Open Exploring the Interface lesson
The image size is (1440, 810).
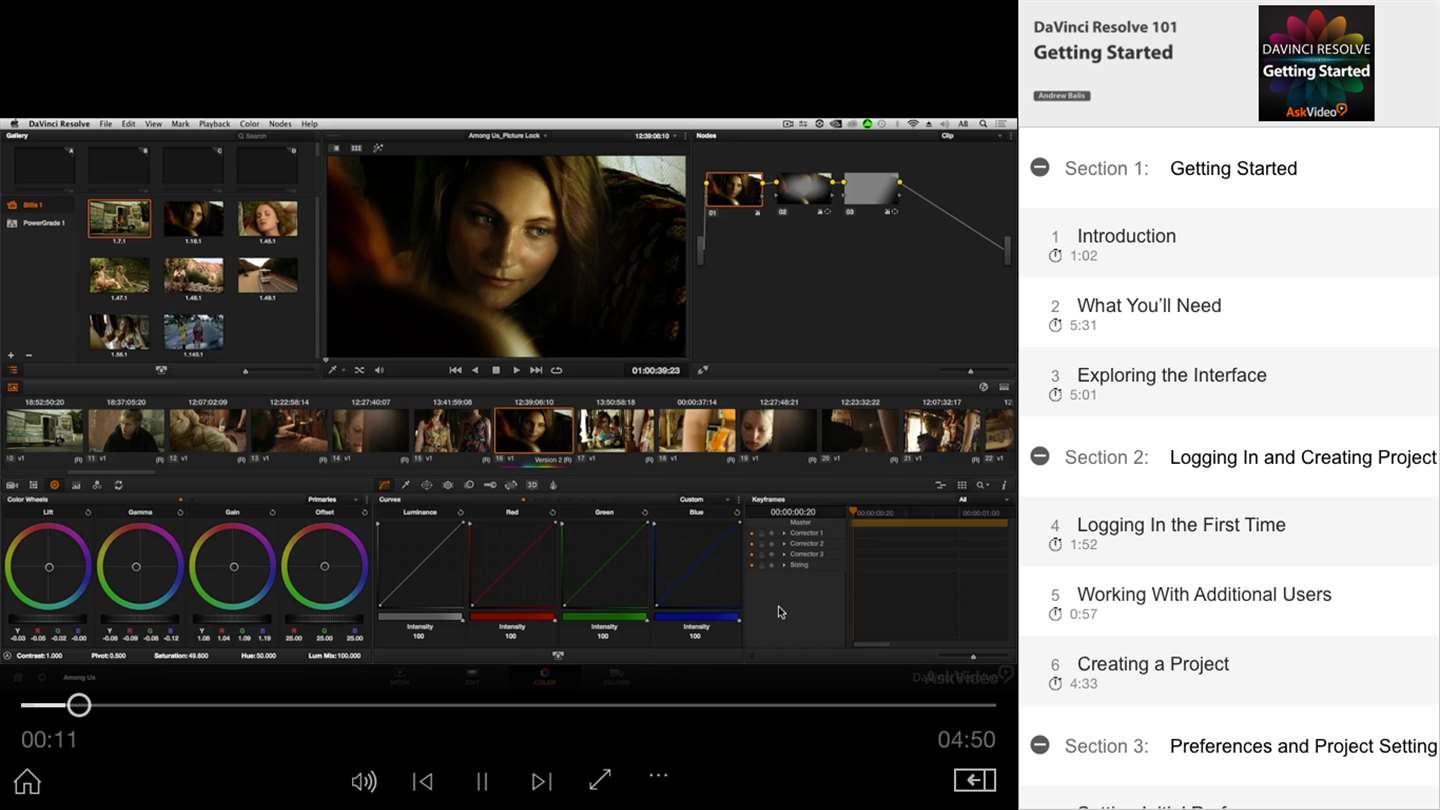1229,382
